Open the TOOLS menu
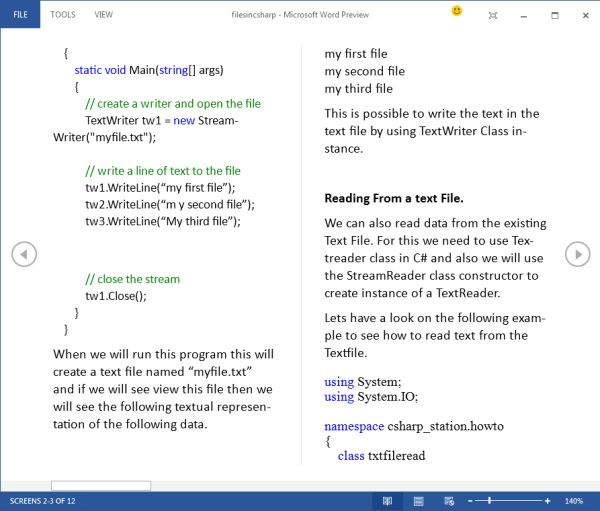 (63, 15)
